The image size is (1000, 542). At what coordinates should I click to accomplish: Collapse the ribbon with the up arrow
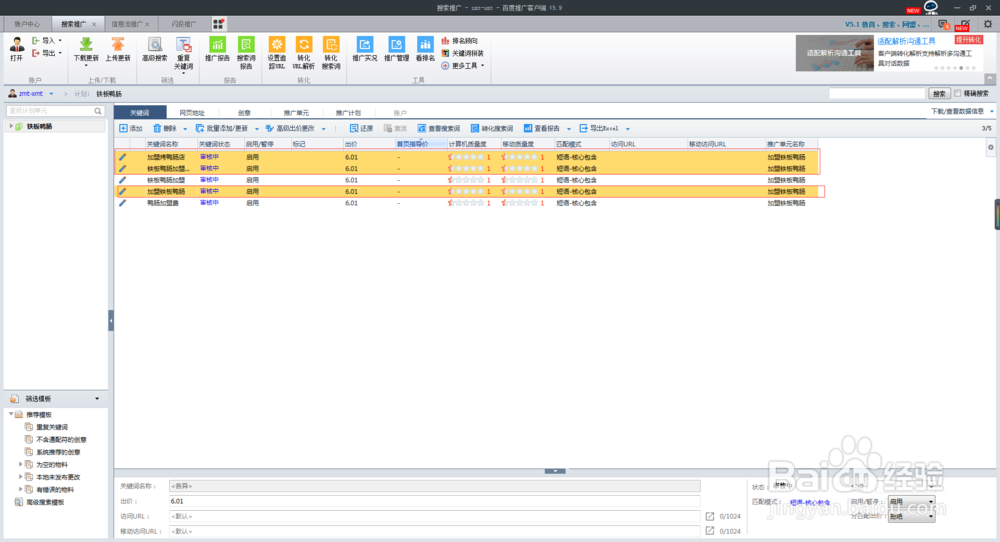click(x=990, y=79)
